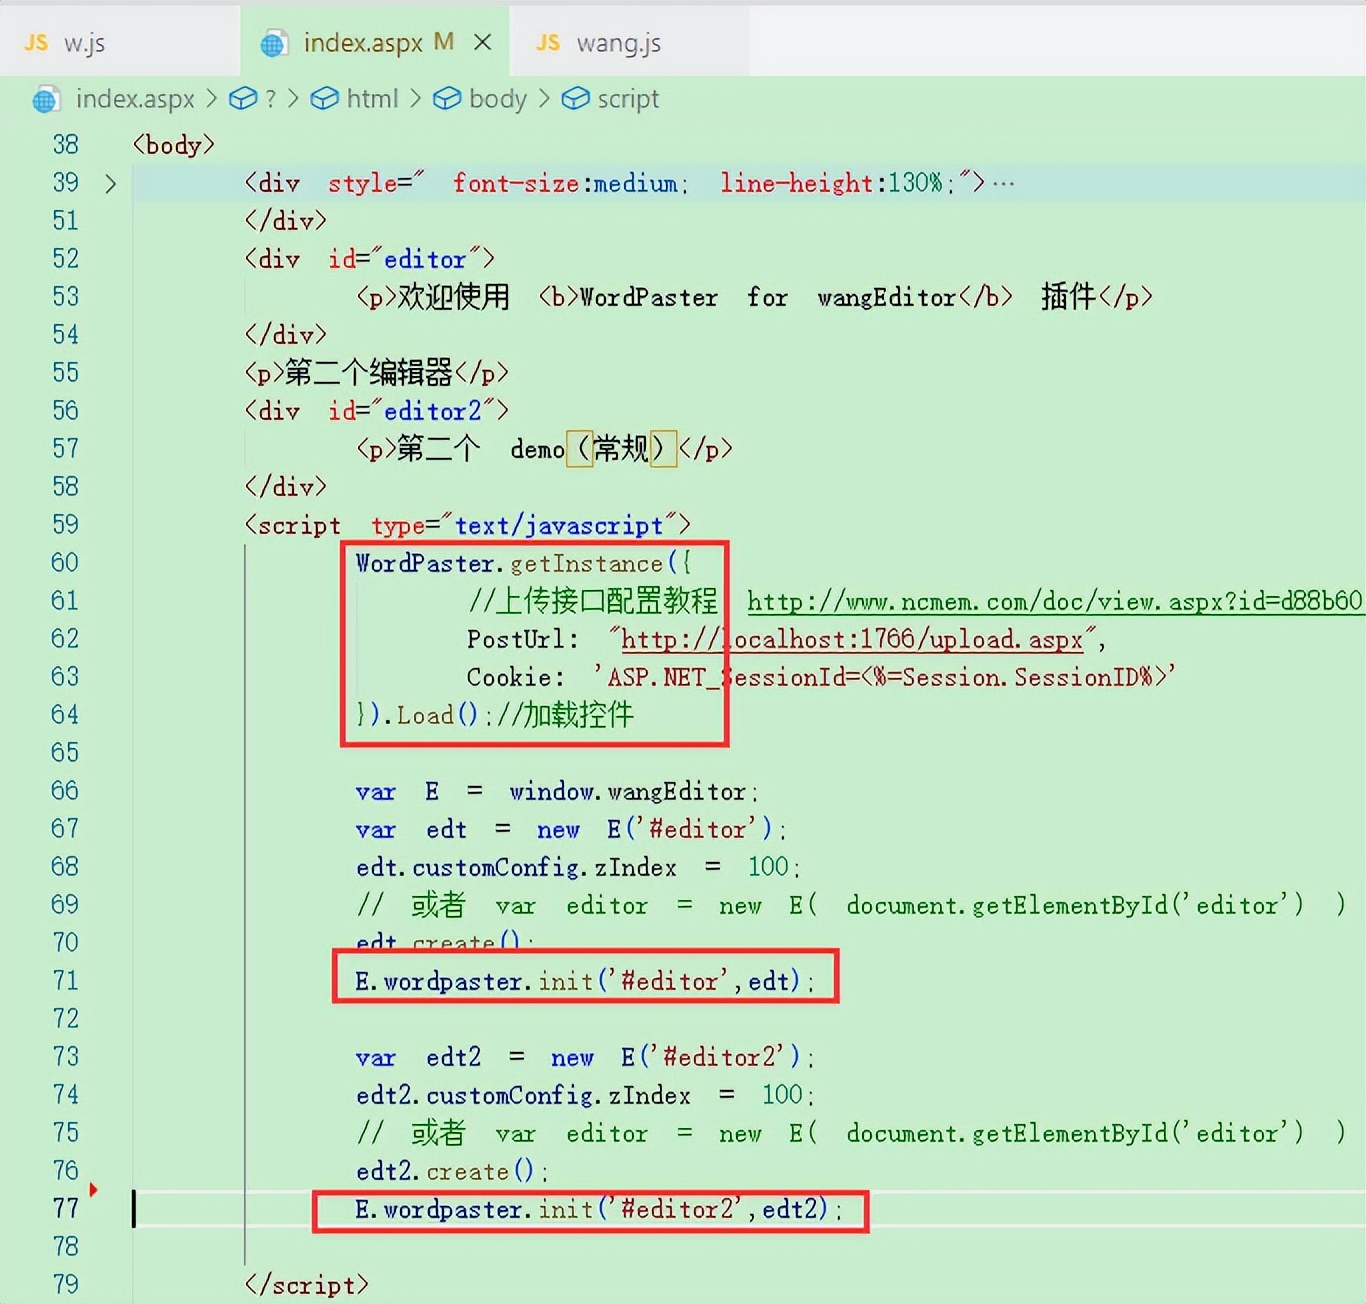Toggle the red breakpoint marker at line 77
Screen dimensions: 1366x1304
tap(95, 1190)
